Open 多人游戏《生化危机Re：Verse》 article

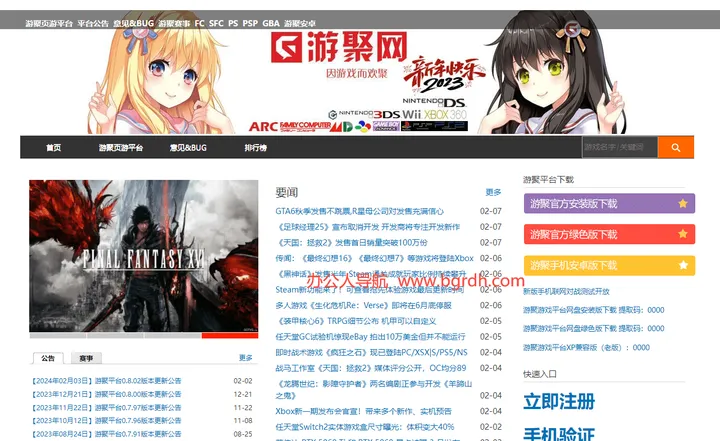click(x=364, y=305)
